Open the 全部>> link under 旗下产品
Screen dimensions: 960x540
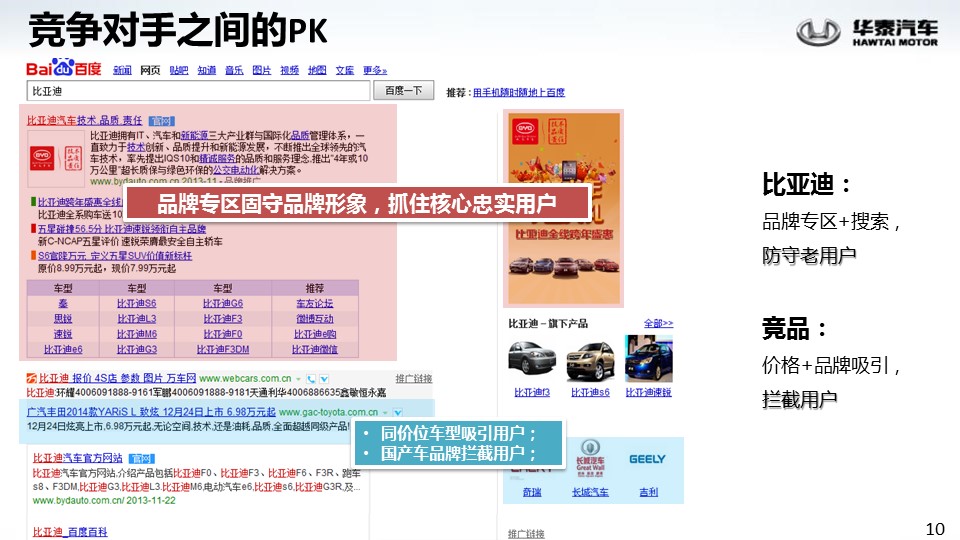pos(658,323)
